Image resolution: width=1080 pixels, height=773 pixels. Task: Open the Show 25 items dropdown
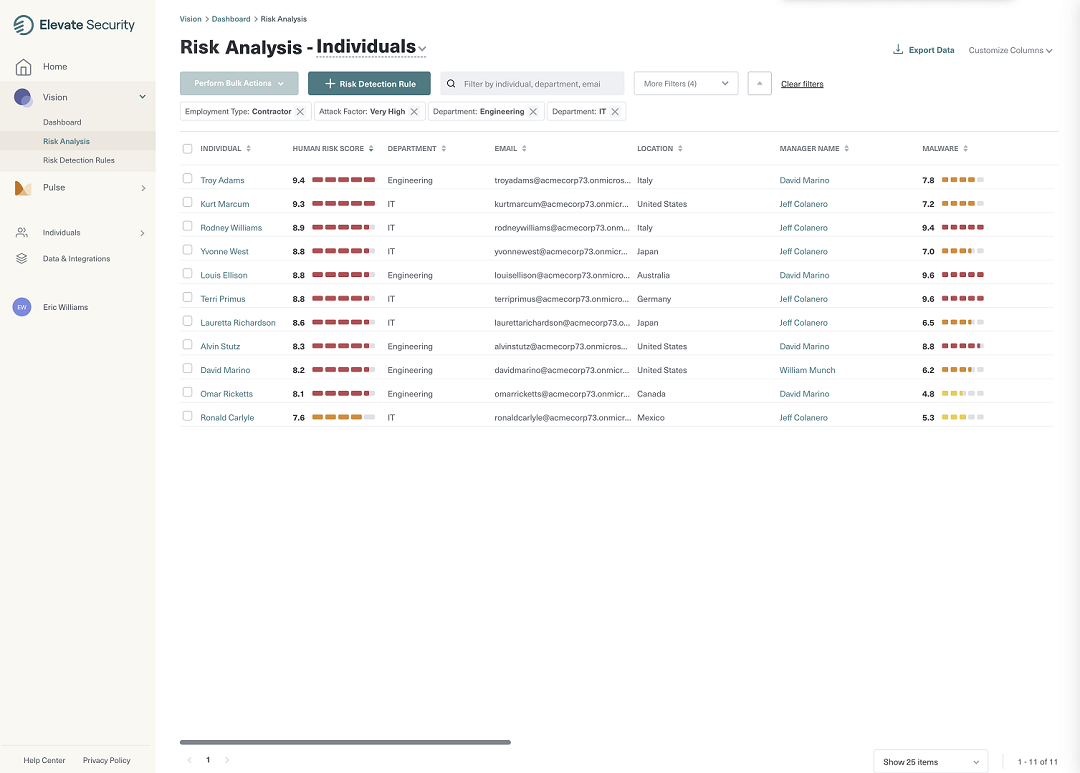(x=930, y=762)
